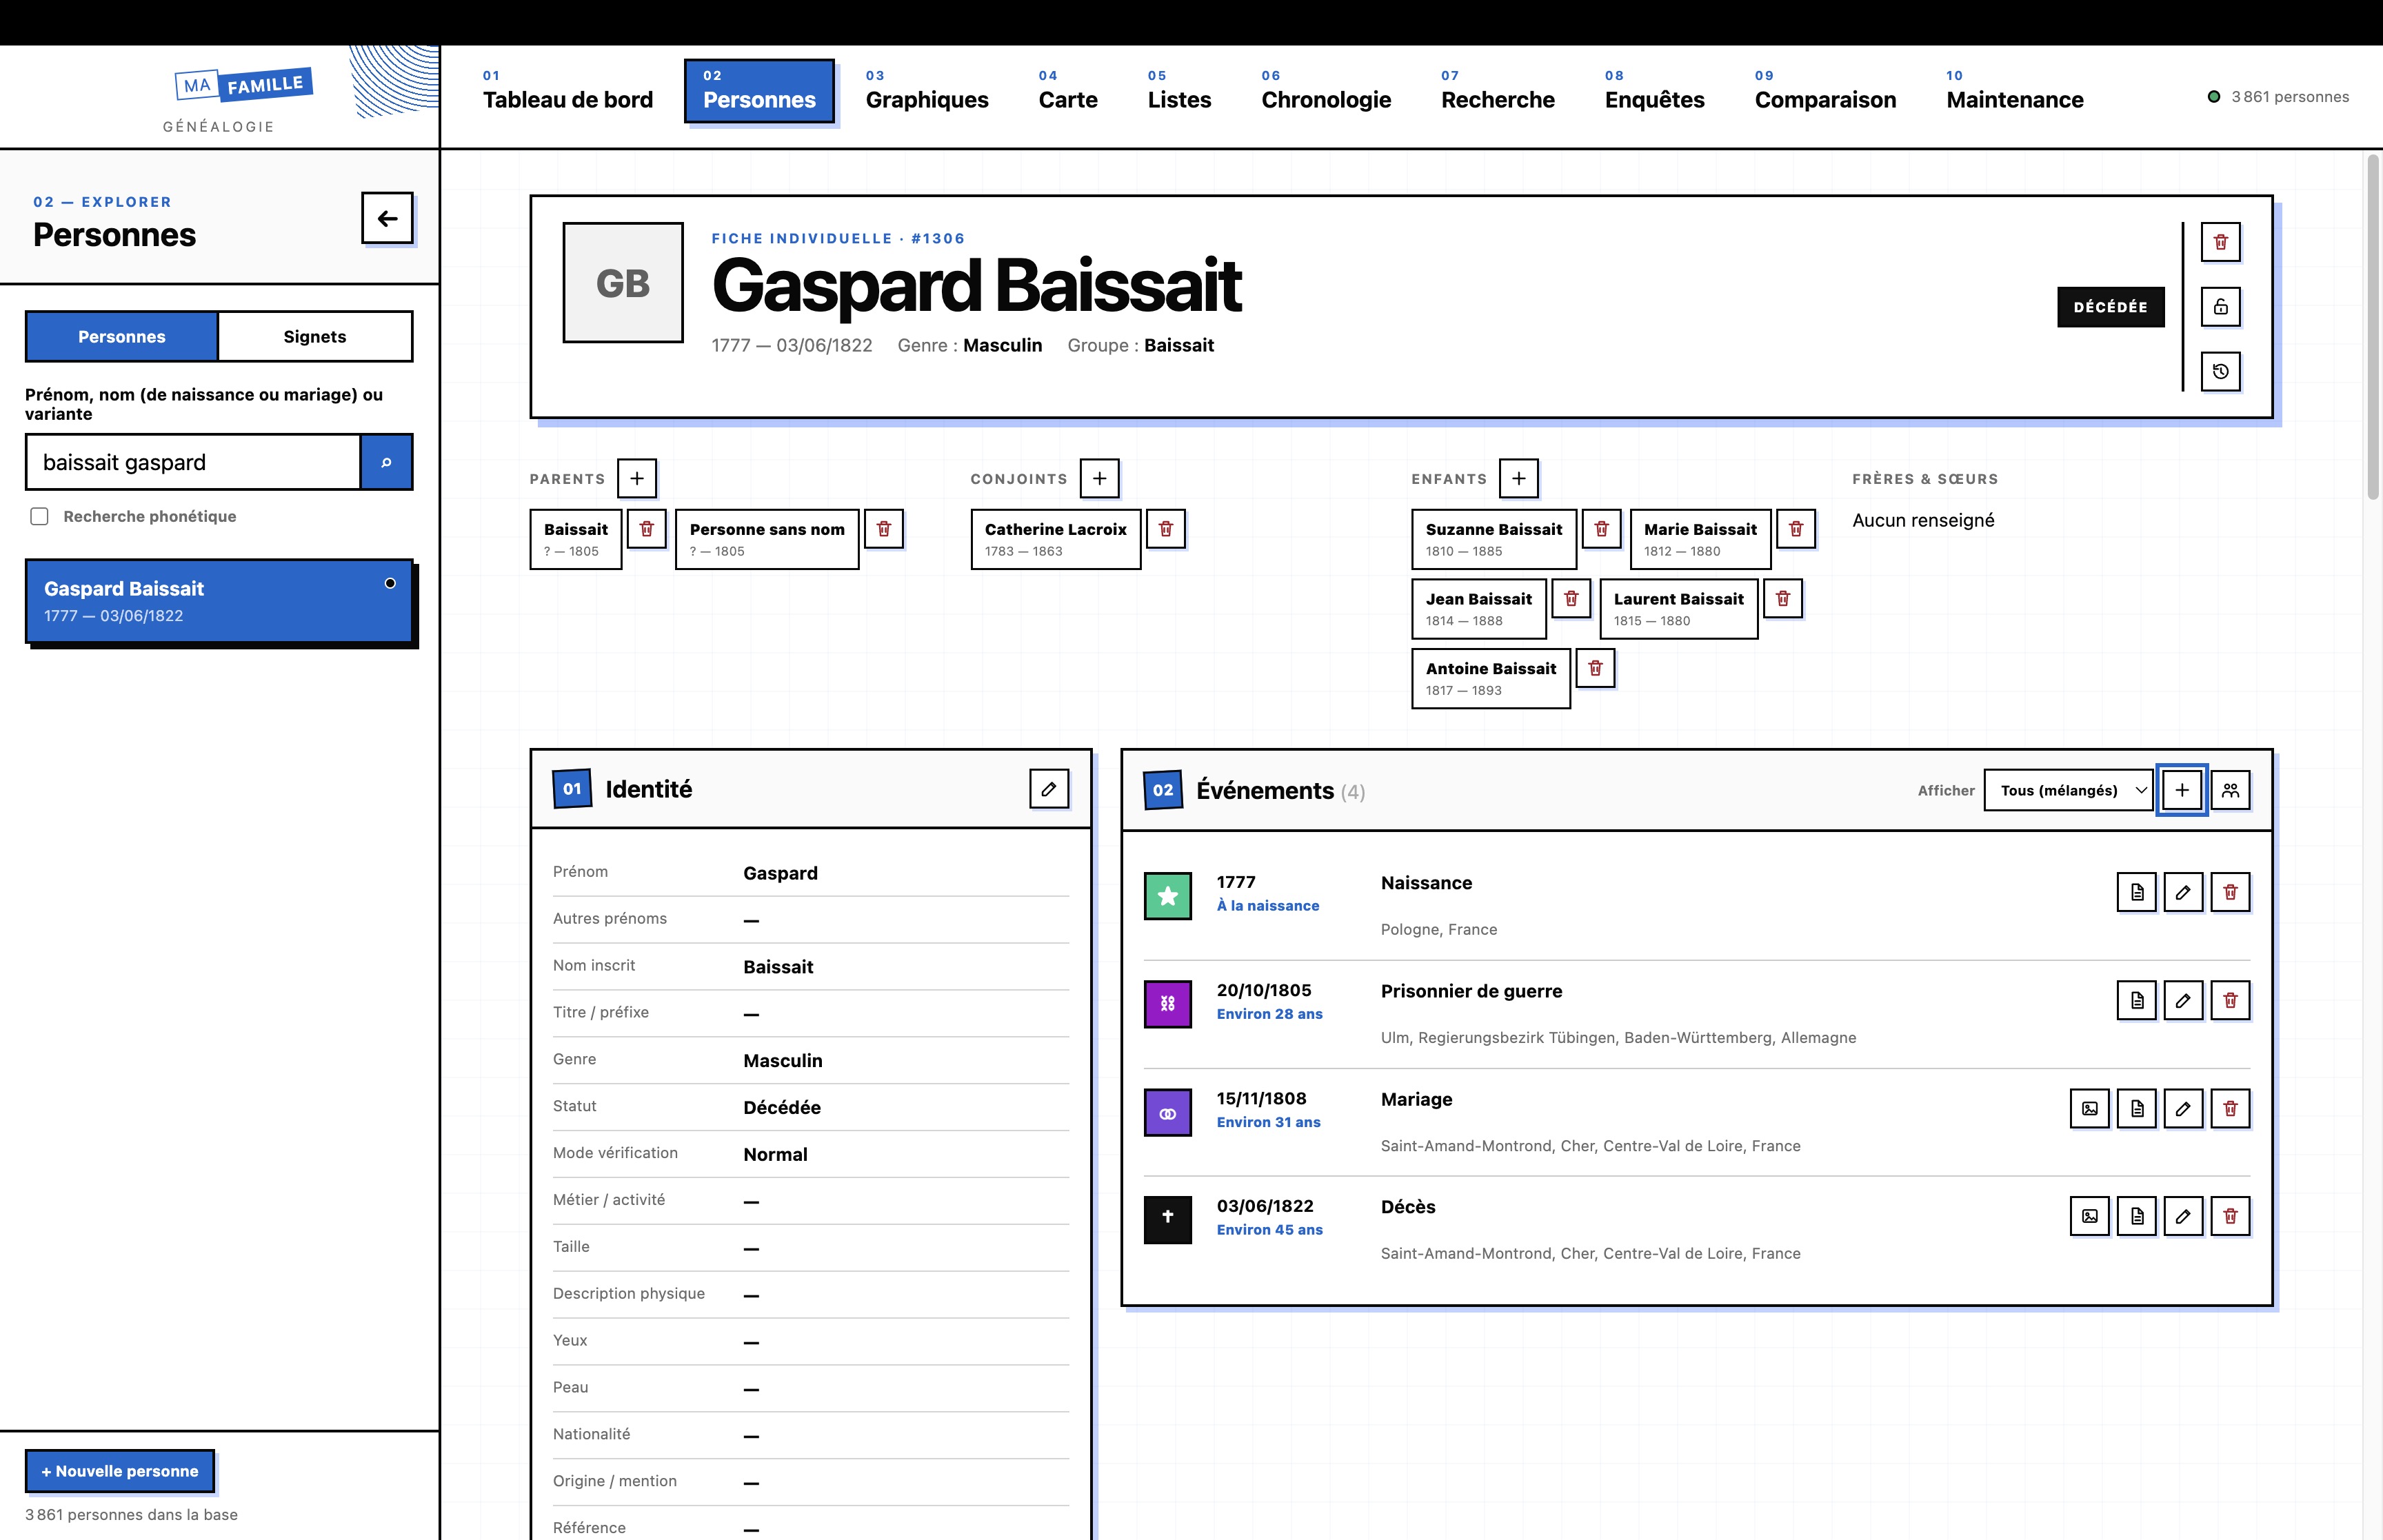Viewport: 2383px width, 1540px height.
Task: Add a spouse with Conjoints plus icon
Action: pyautogui.click(x=1099, y=478)
